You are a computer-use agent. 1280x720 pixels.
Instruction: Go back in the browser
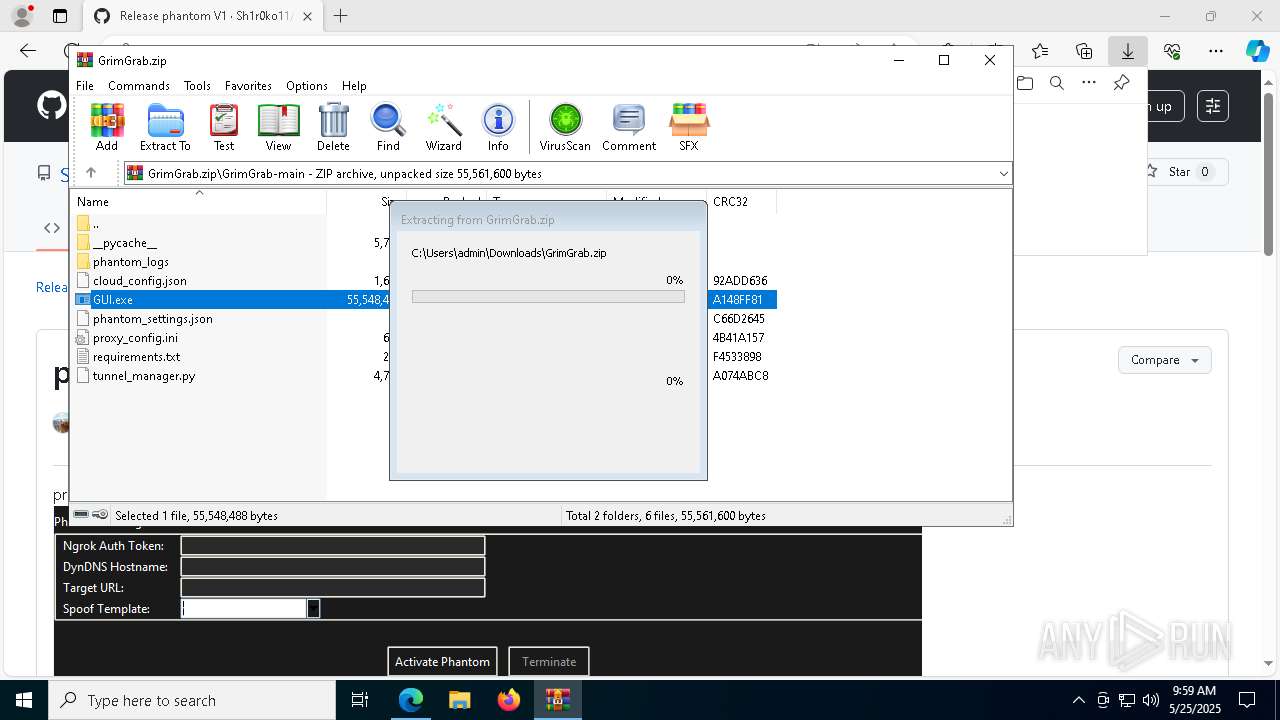click(28, 51)
